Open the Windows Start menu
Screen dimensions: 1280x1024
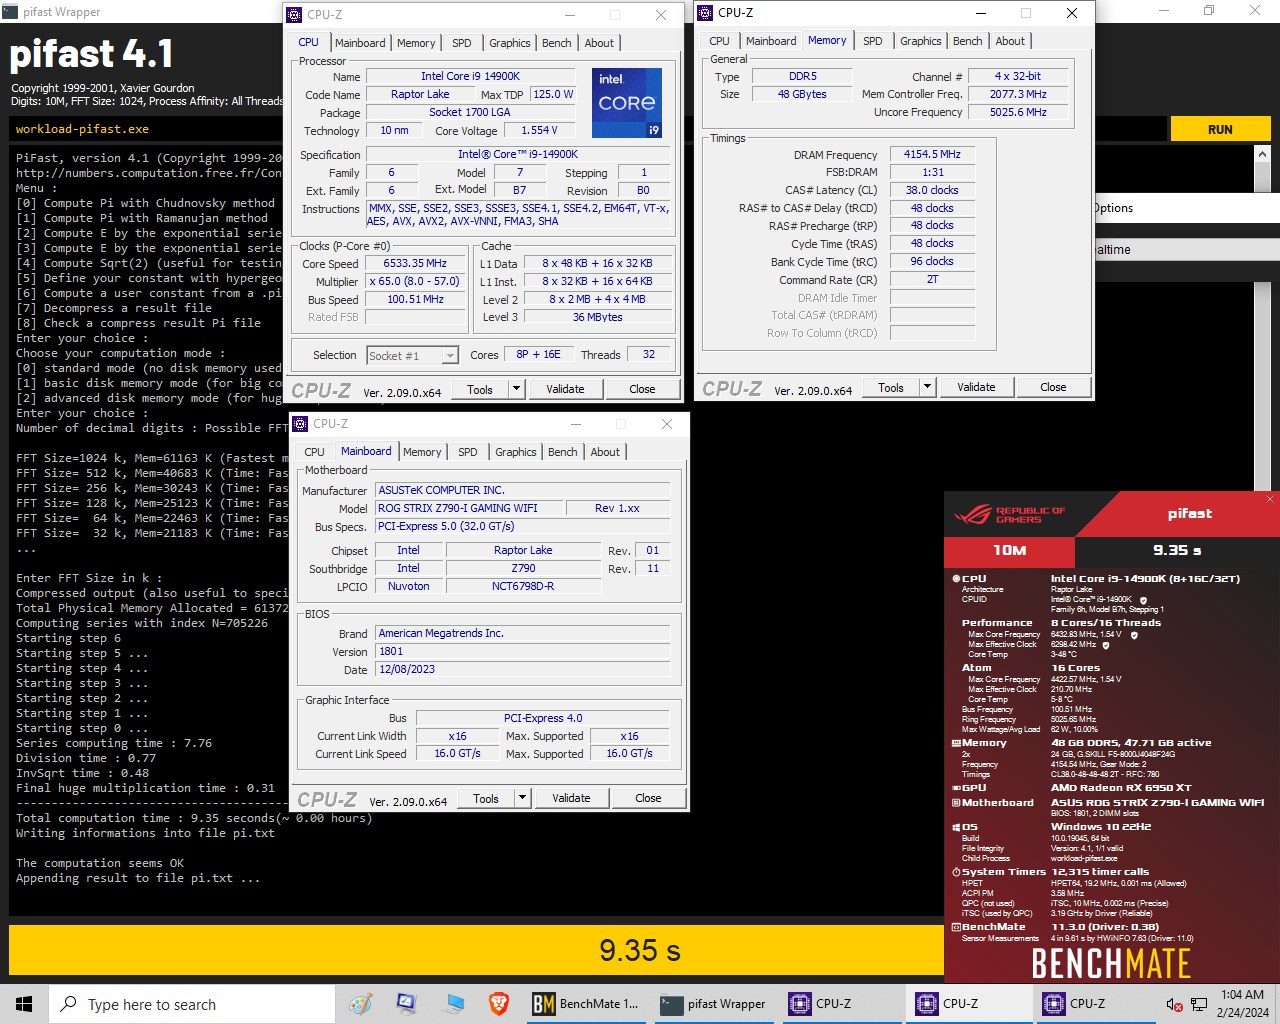click(x=24, y=1004)
